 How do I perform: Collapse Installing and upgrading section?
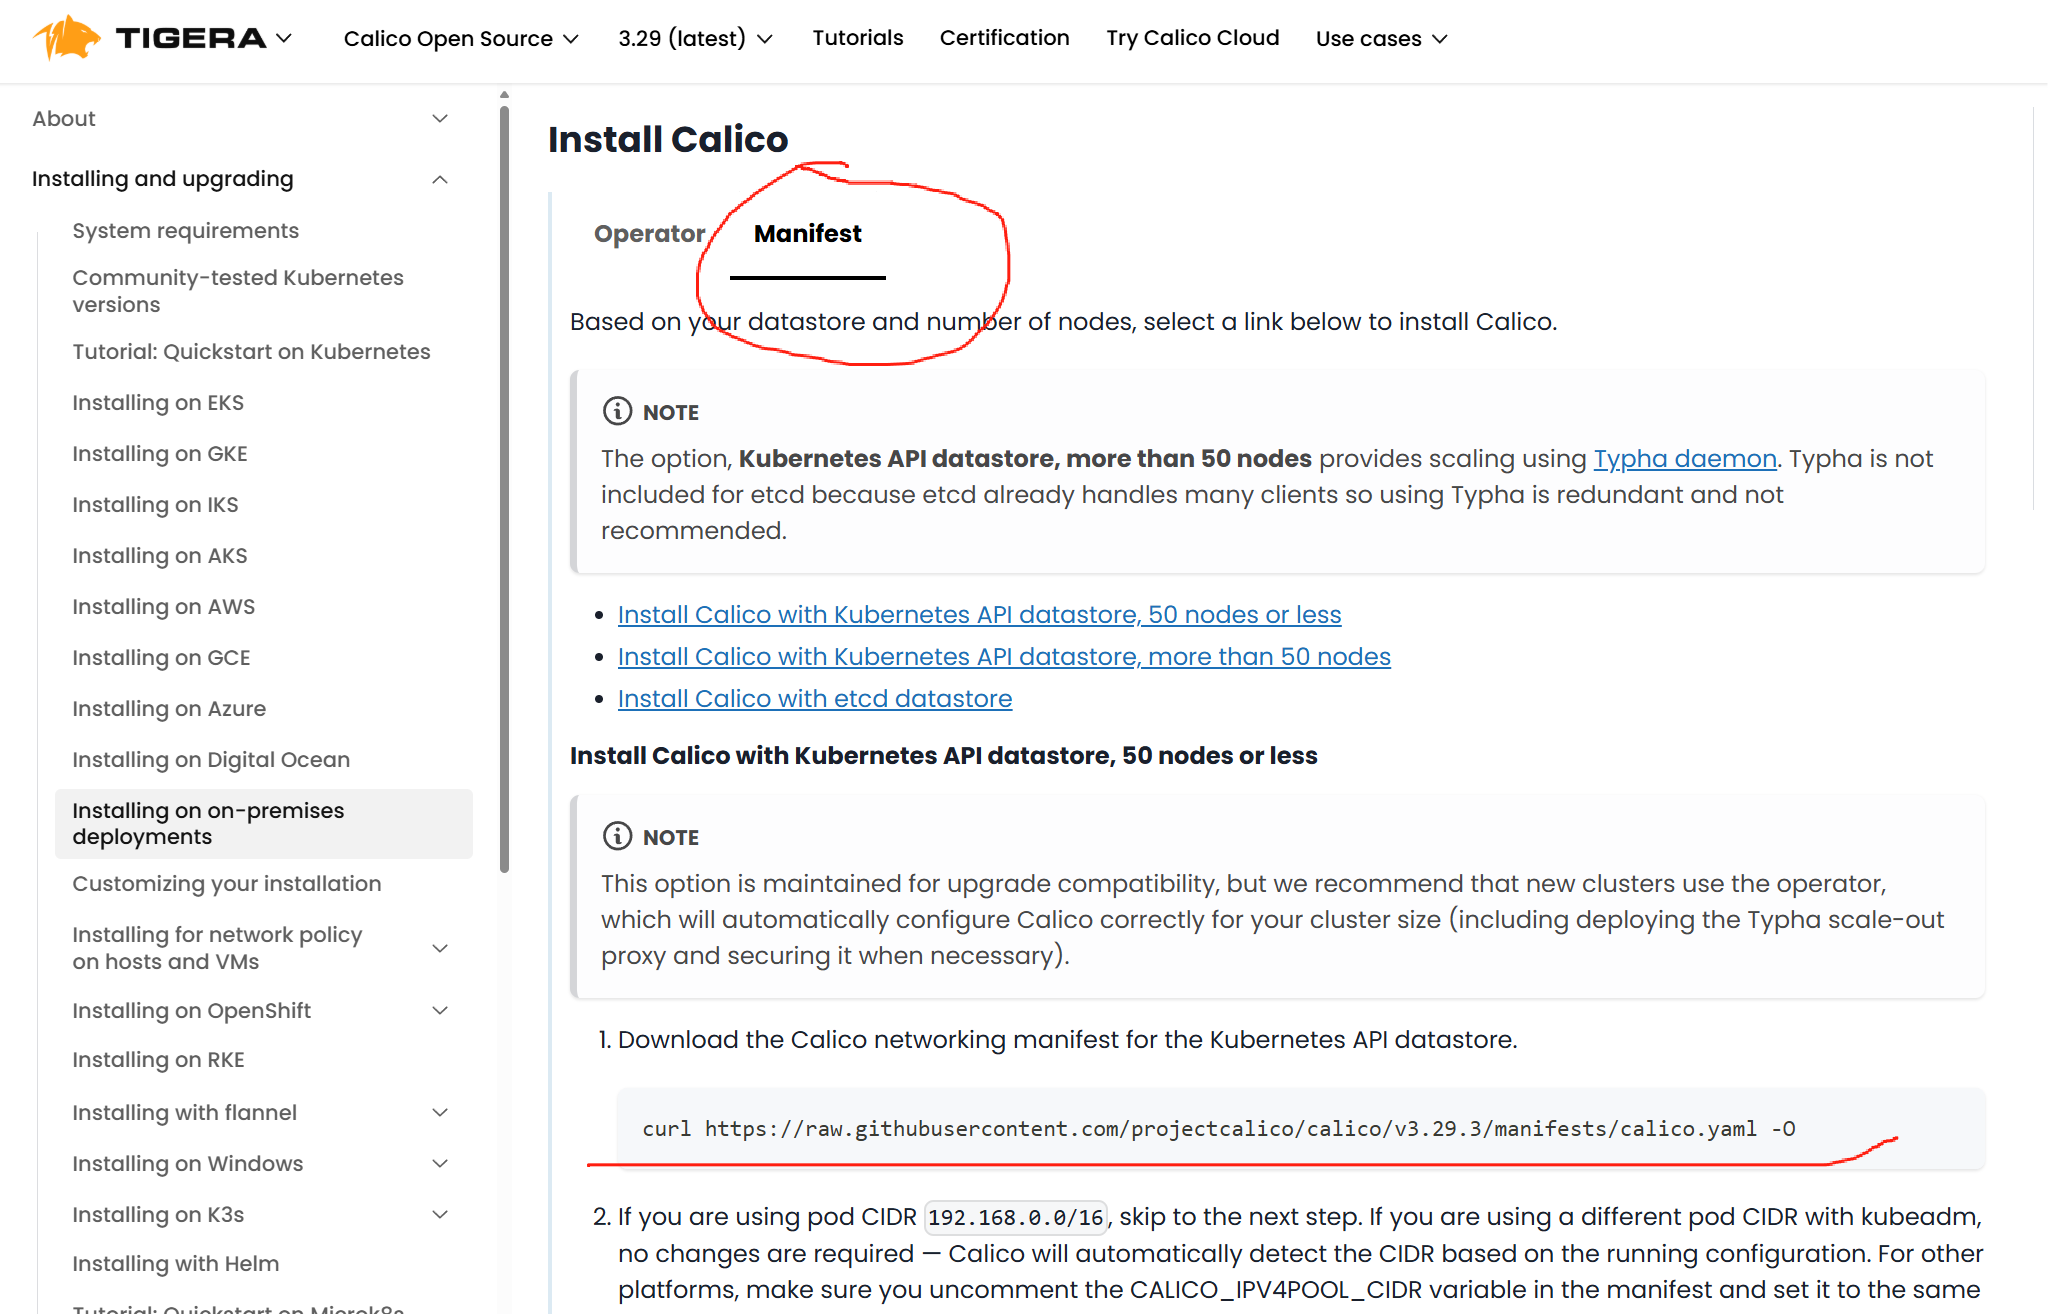pos(439,179)
